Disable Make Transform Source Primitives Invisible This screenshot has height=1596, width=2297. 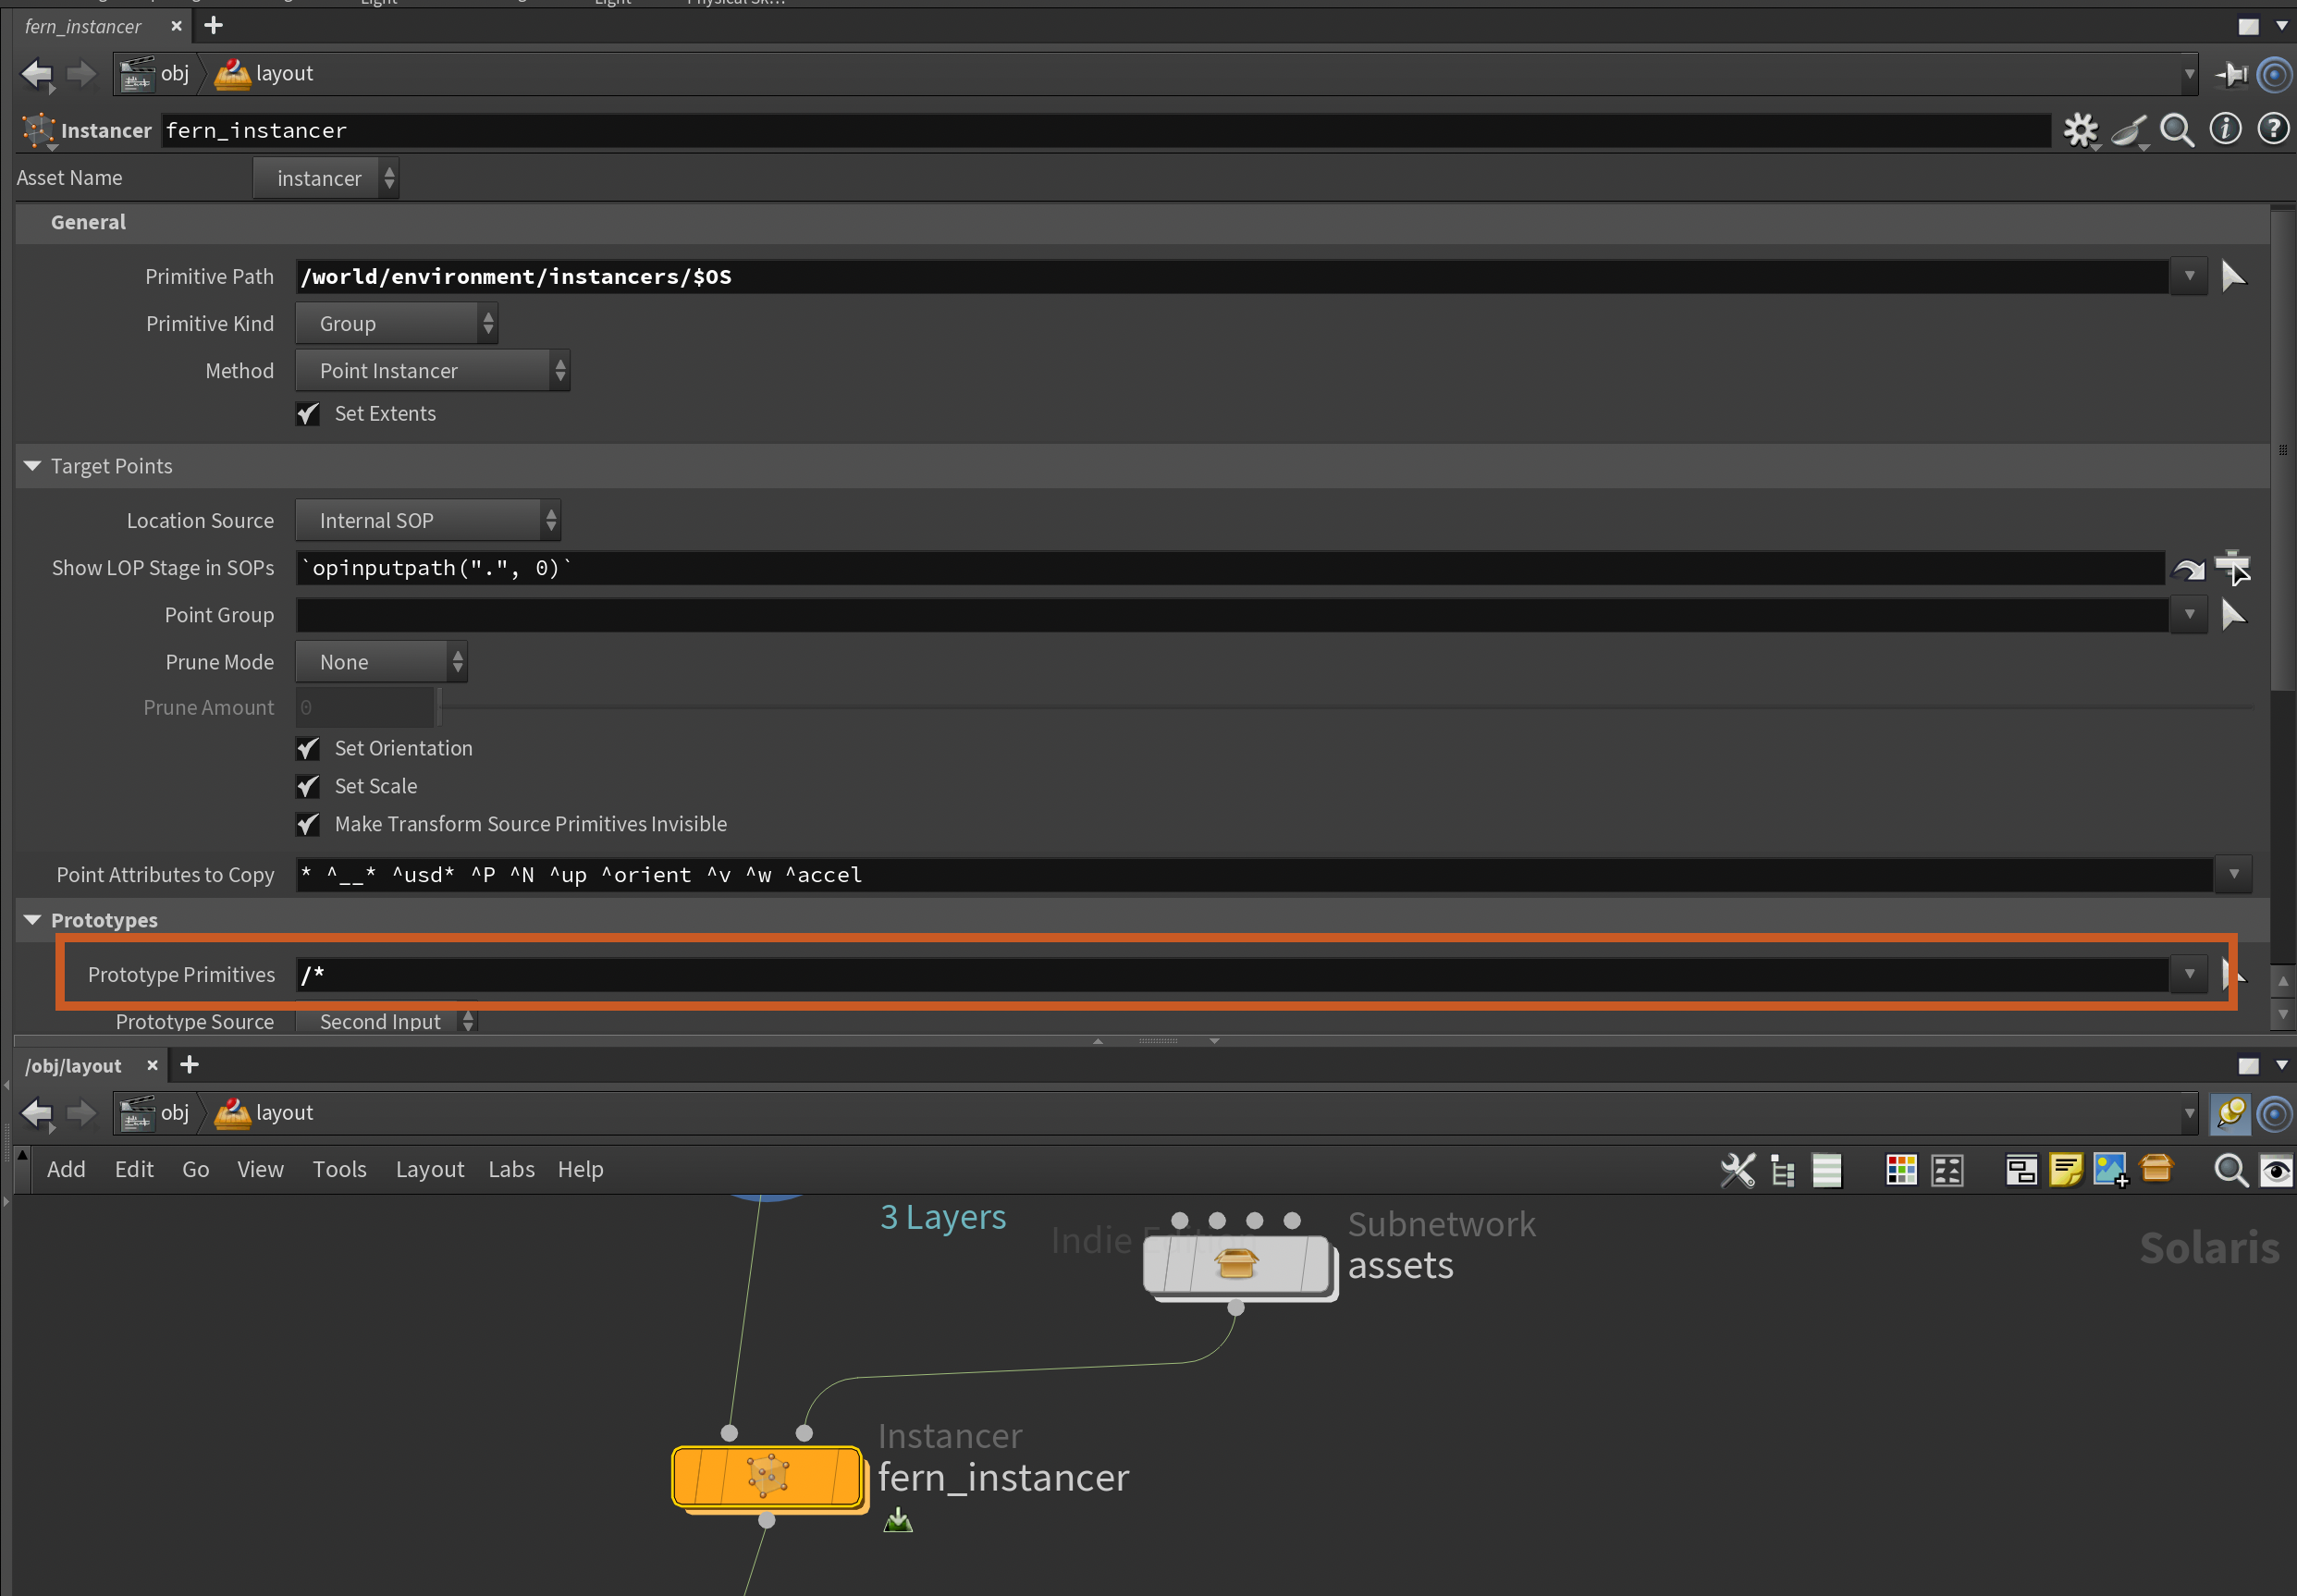[308, 824]
